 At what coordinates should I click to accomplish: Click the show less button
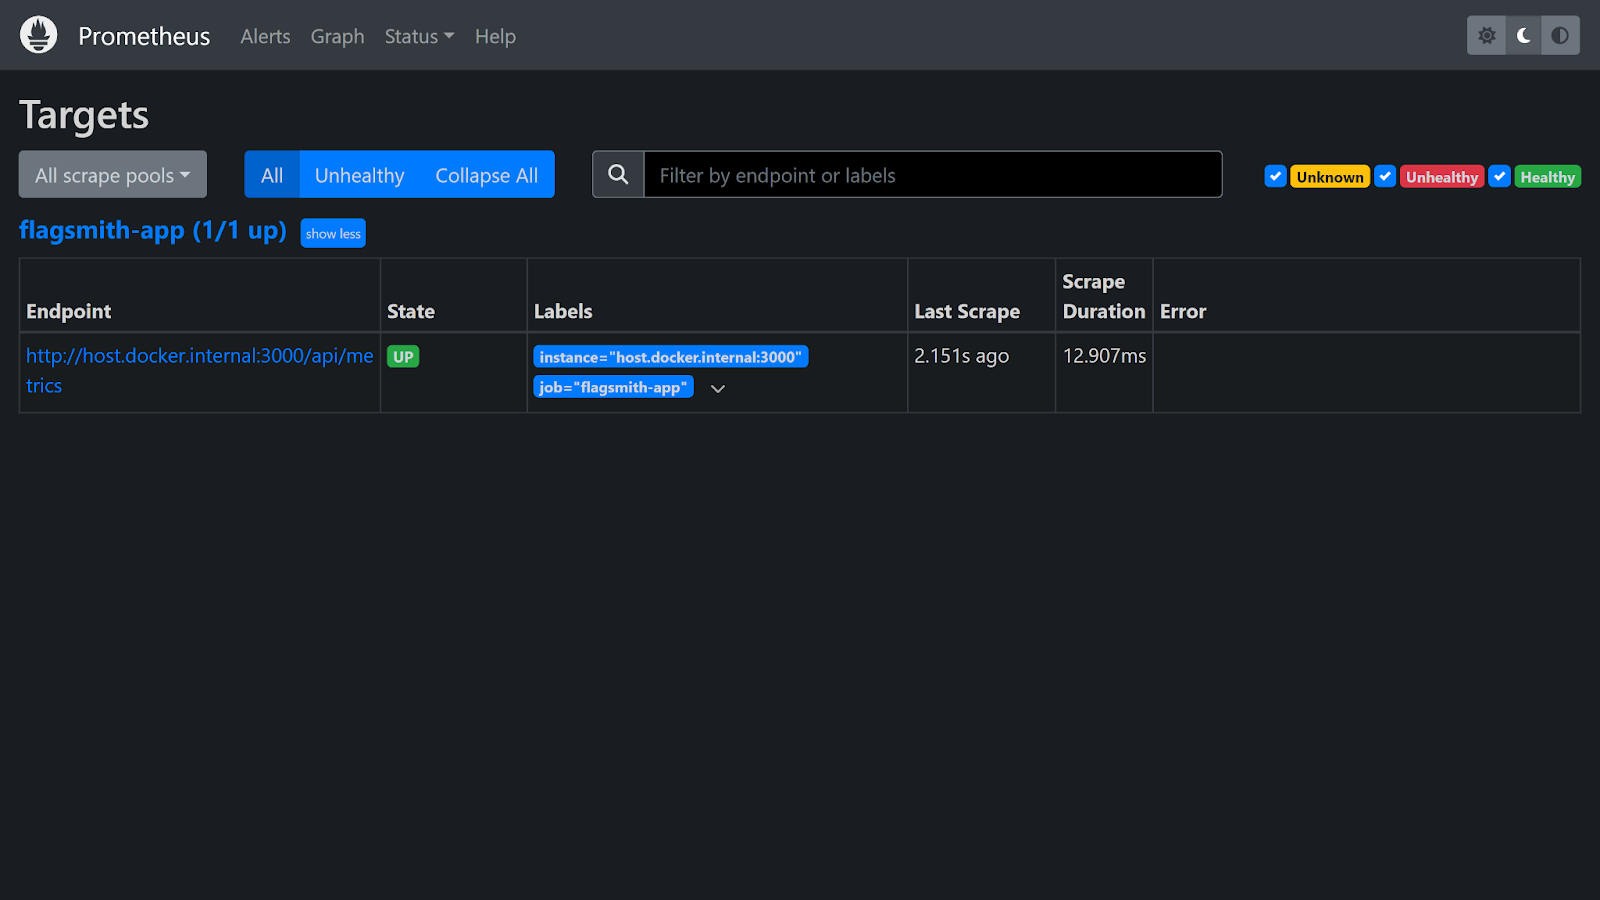tap(333, 233)
